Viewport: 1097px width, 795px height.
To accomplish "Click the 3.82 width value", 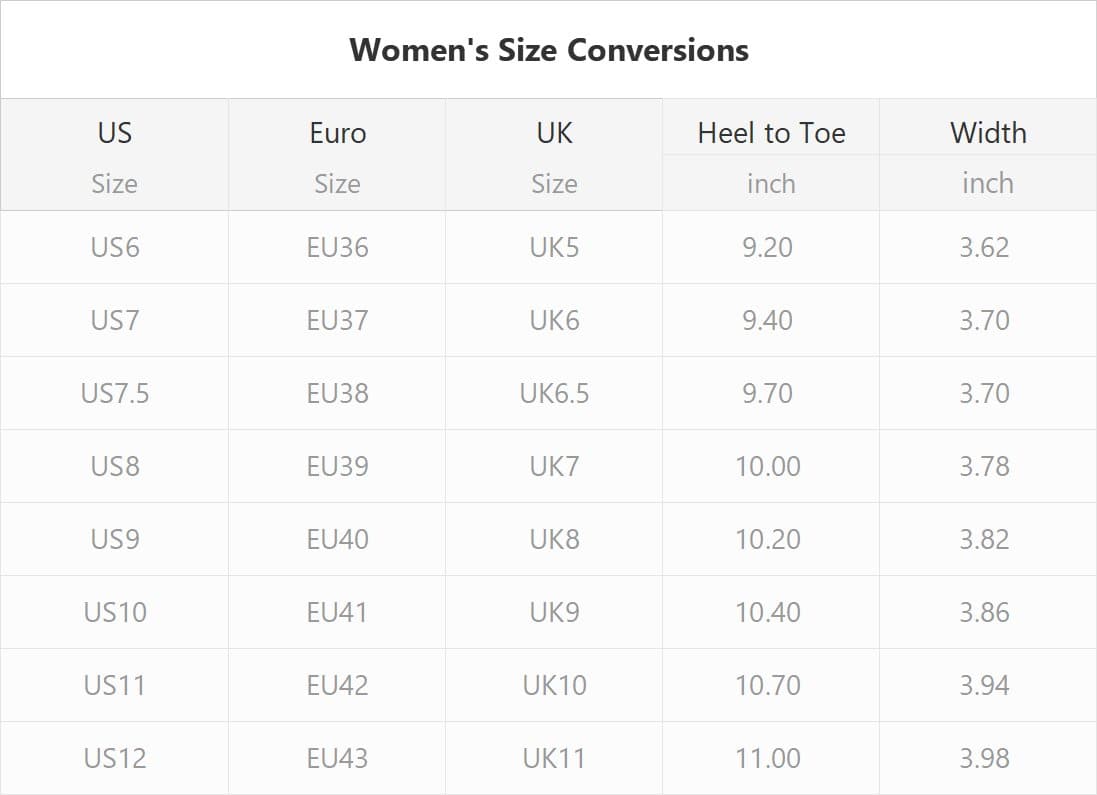I will click(985, 539).
